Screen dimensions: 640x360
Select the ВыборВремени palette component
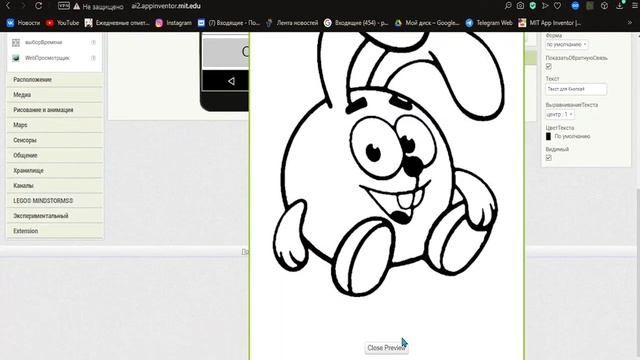click(43, 42)
